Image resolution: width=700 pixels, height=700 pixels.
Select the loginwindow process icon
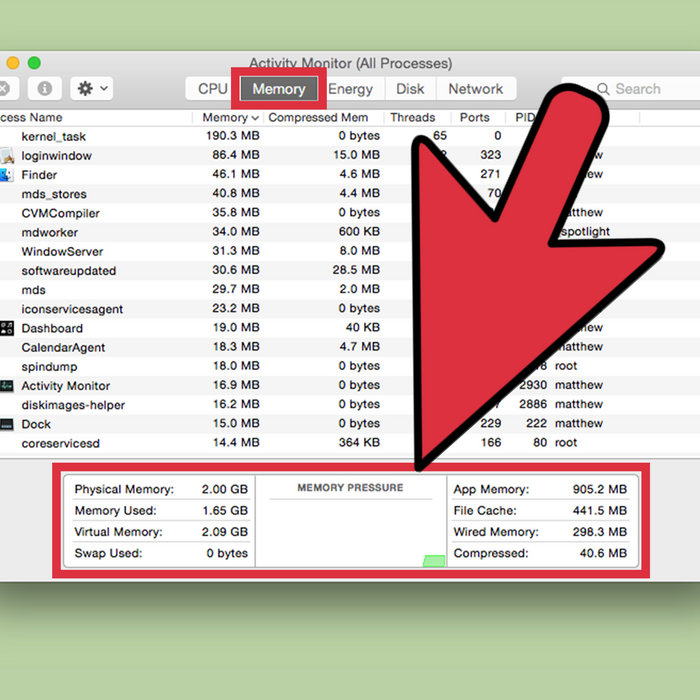pyautogui.click(x=6, y=155)
